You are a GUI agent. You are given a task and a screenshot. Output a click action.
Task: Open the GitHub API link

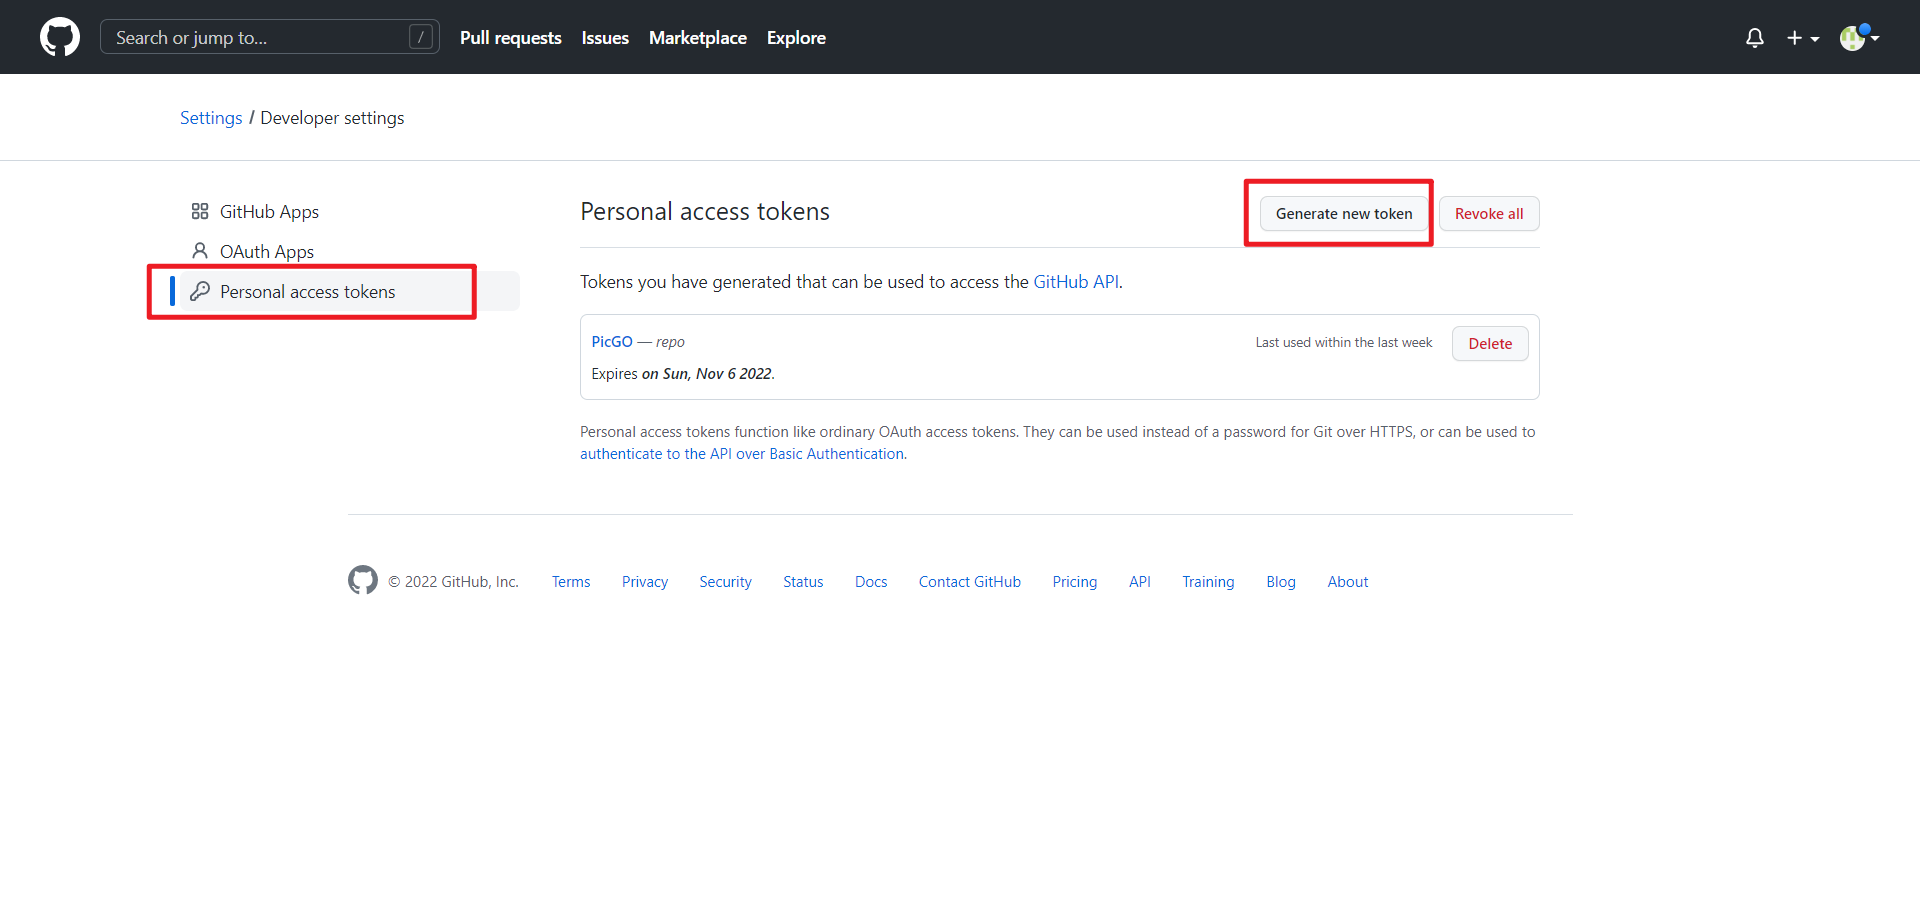[x=1076, y=282]
